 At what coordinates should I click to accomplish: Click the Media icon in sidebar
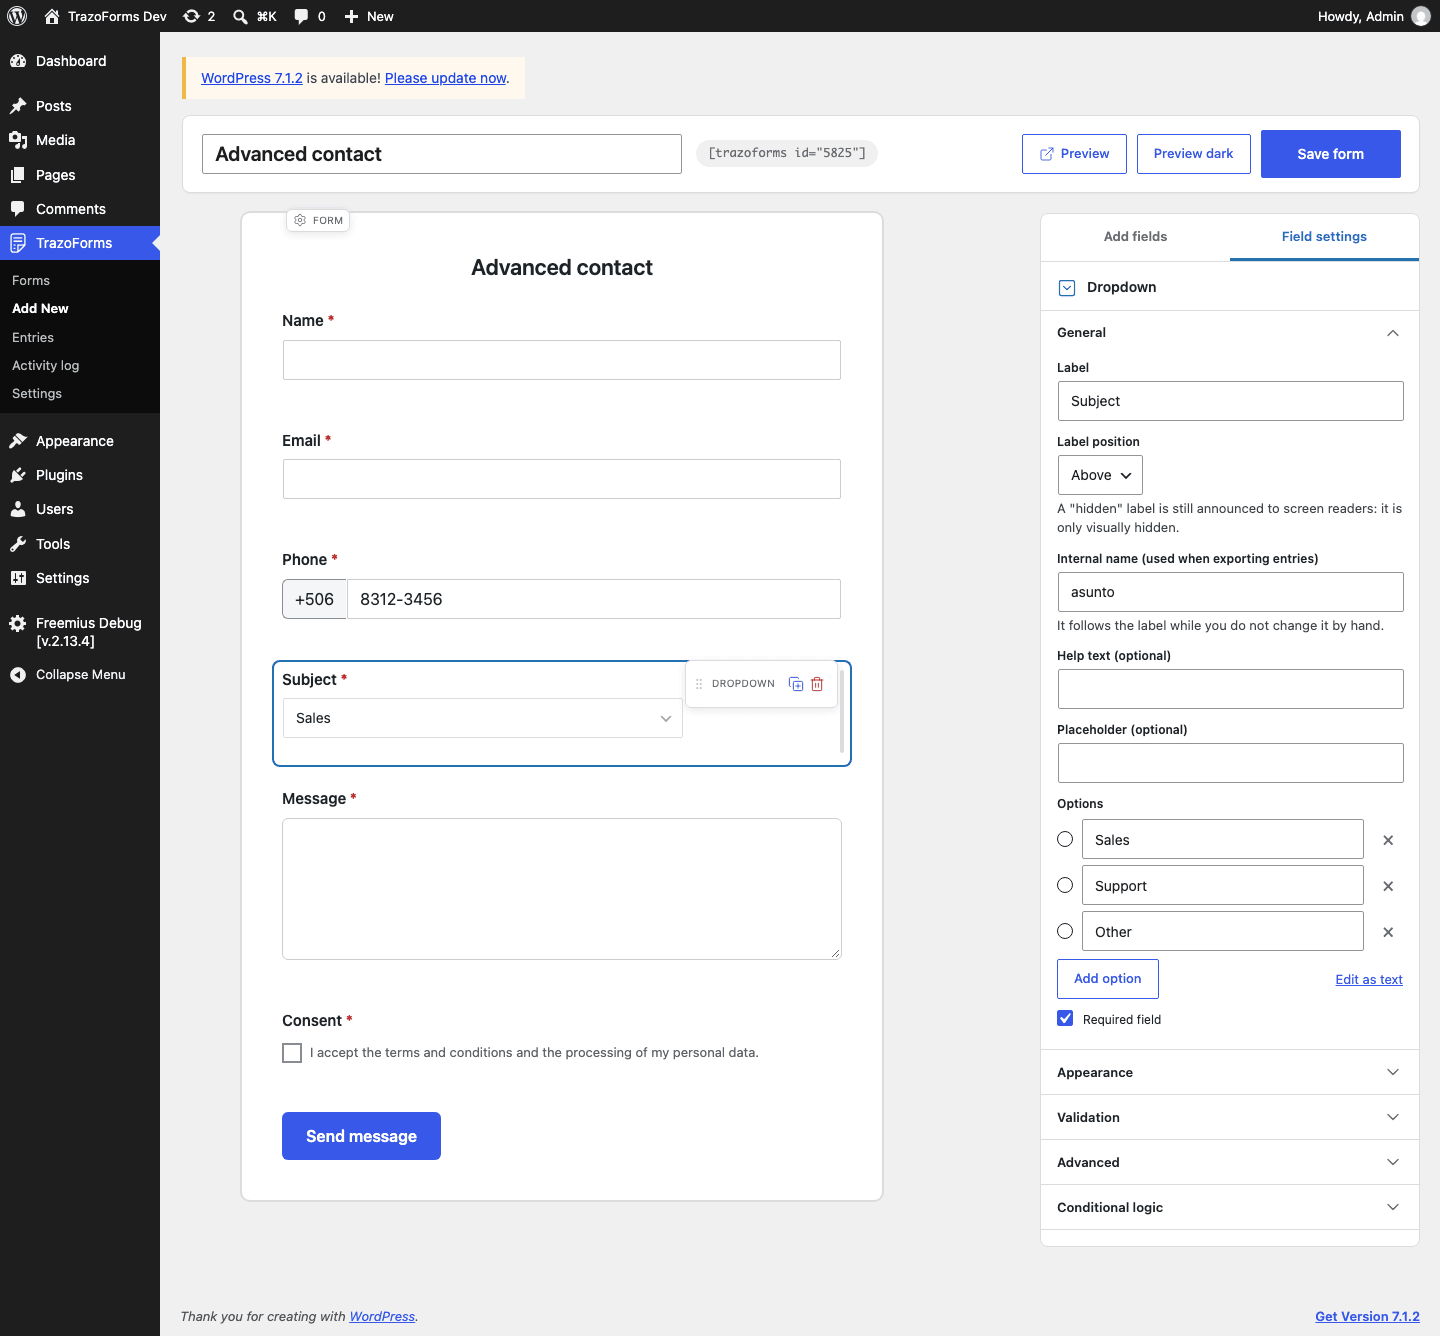coord(18,140)
